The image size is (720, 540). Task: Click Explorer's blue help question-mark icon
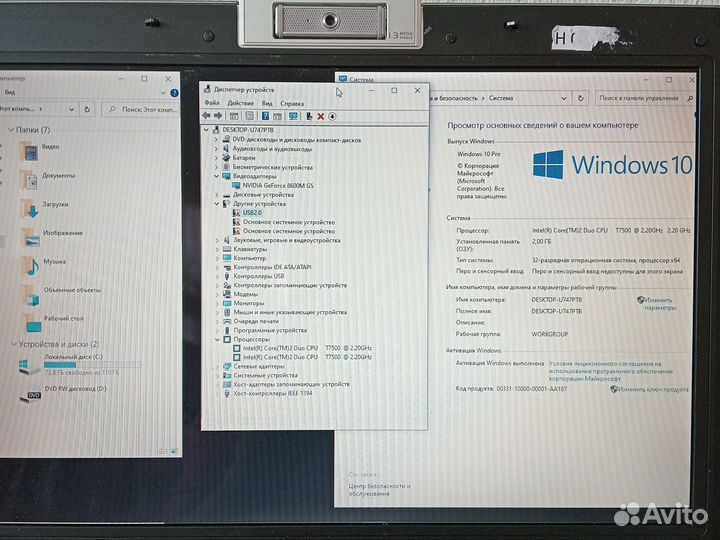click(174, 93)
